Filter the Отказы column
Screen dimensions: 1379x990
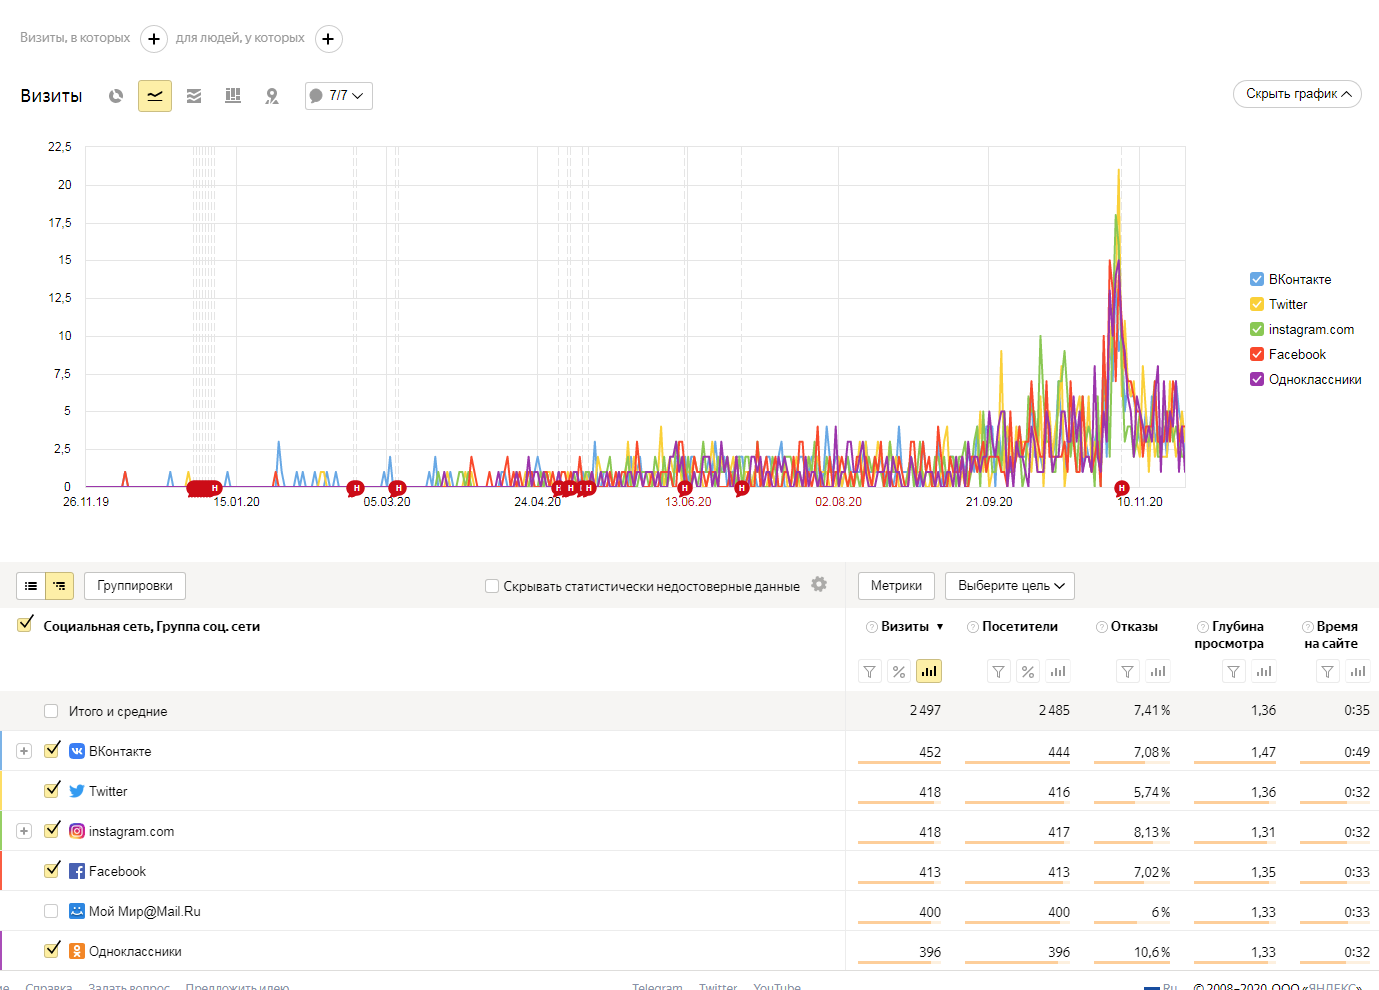[1128, 671]
